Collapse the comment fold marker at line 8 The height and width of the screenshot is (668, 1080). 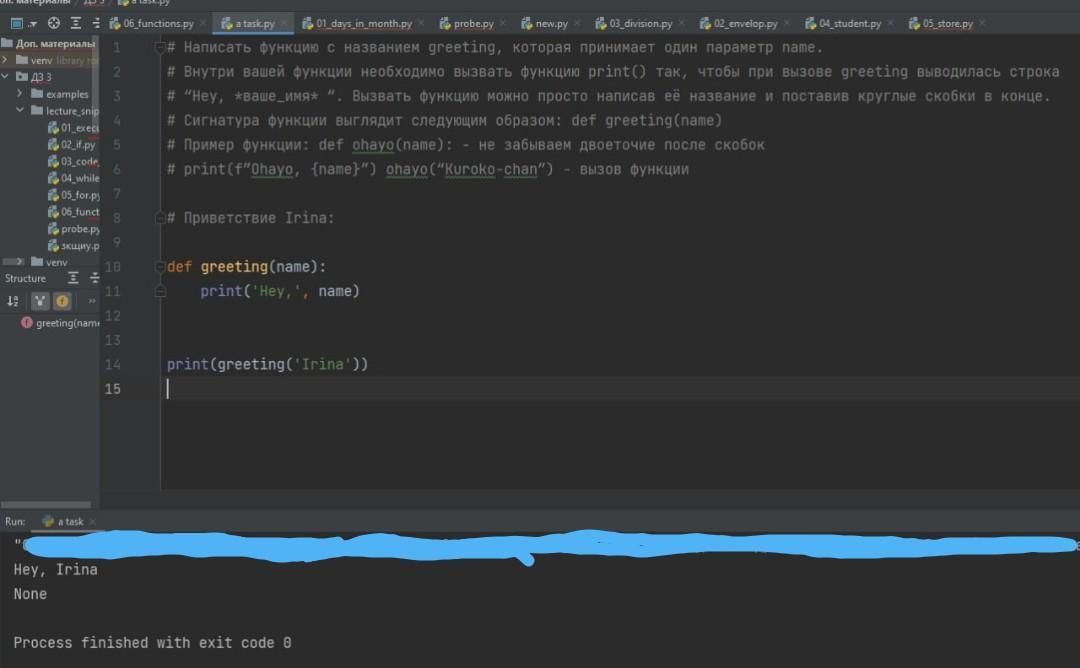160,218
